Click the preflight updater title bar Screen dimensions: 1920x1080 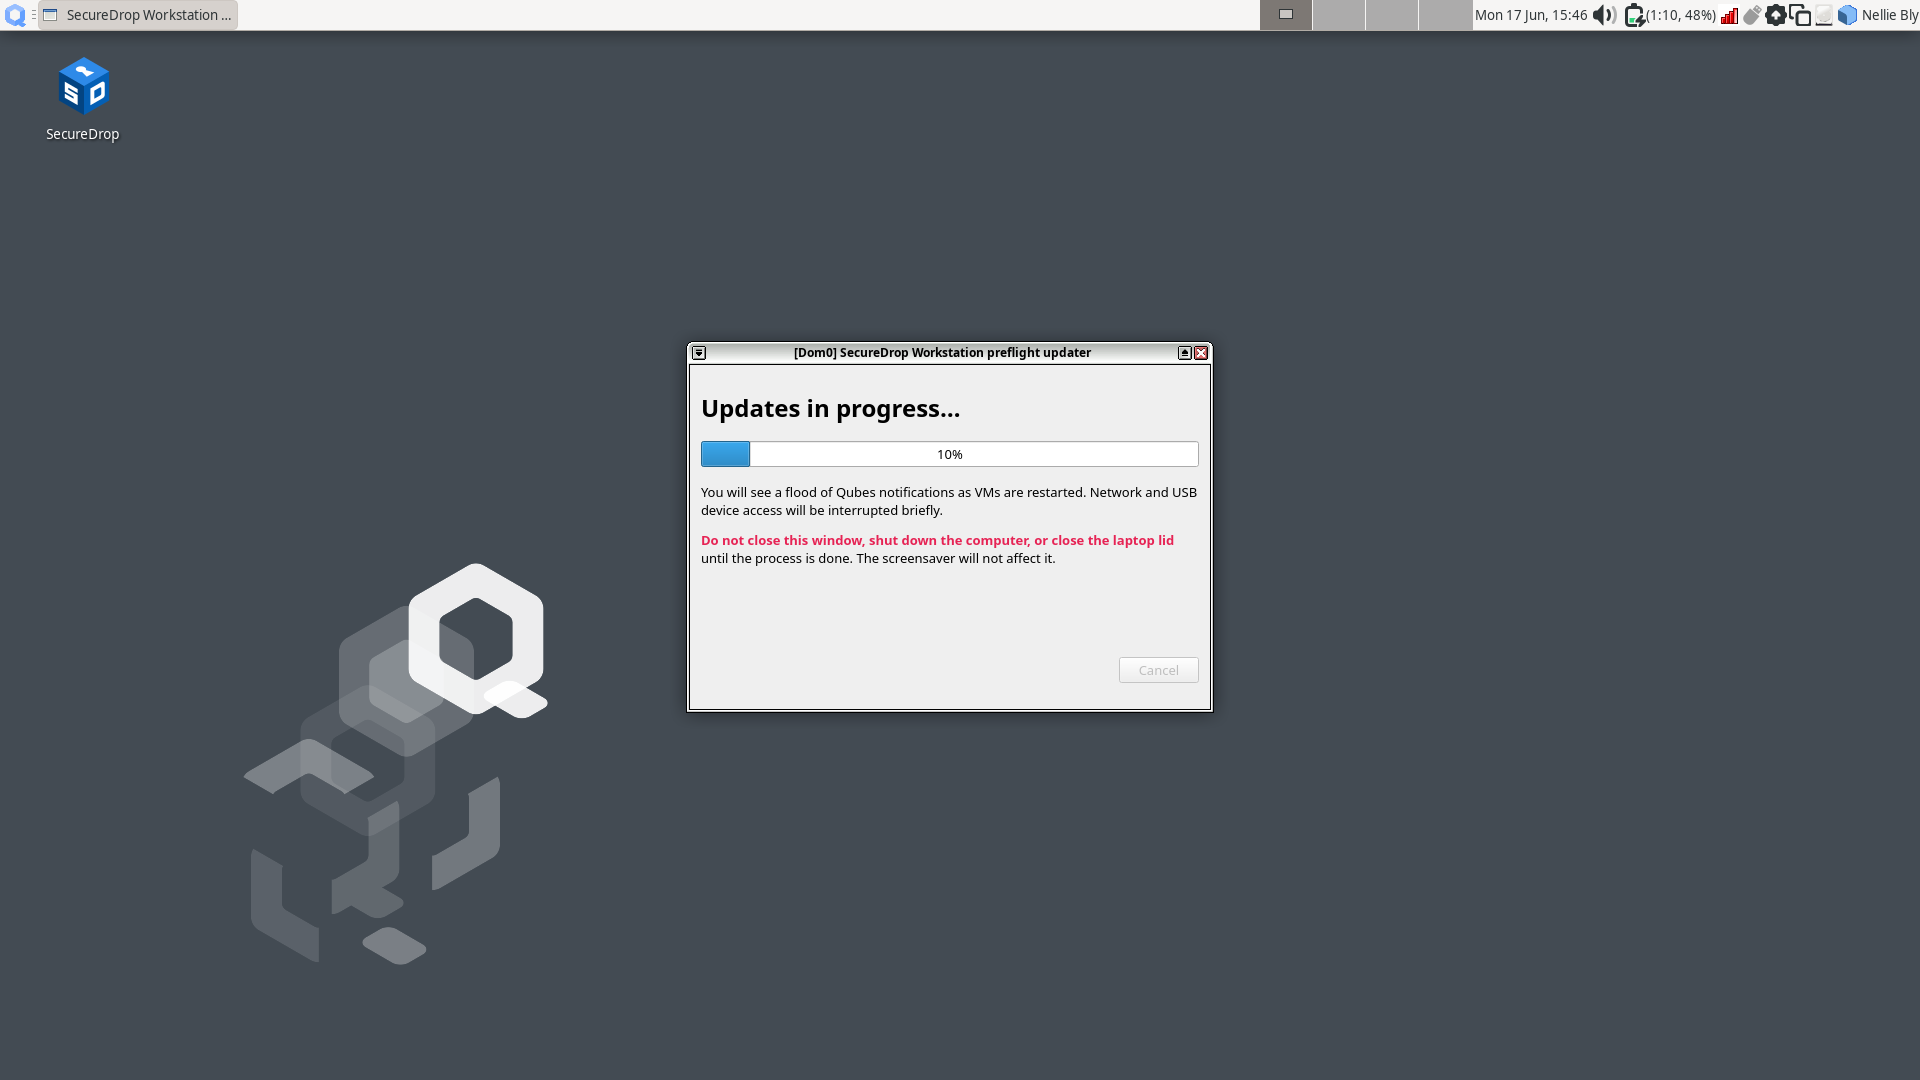coord(941,352)
